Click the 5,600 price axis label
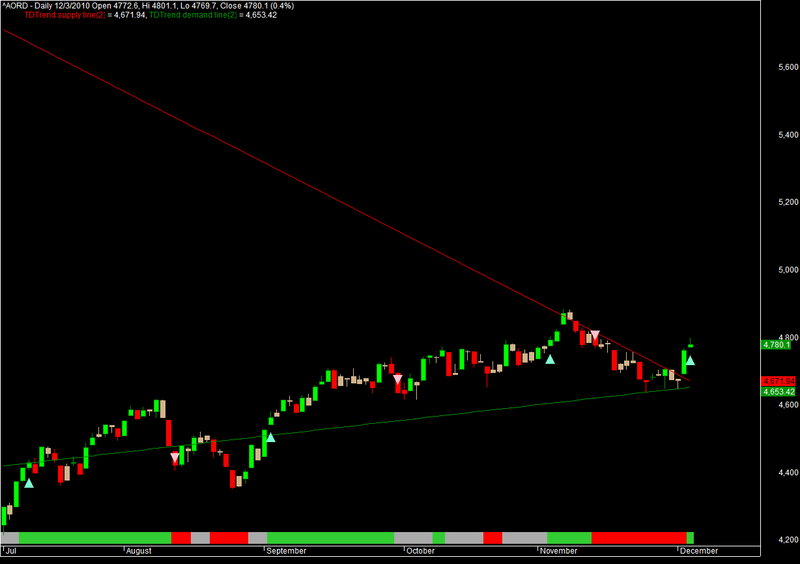The height and width of the screenshot is (564, 800). coord(788,67)
